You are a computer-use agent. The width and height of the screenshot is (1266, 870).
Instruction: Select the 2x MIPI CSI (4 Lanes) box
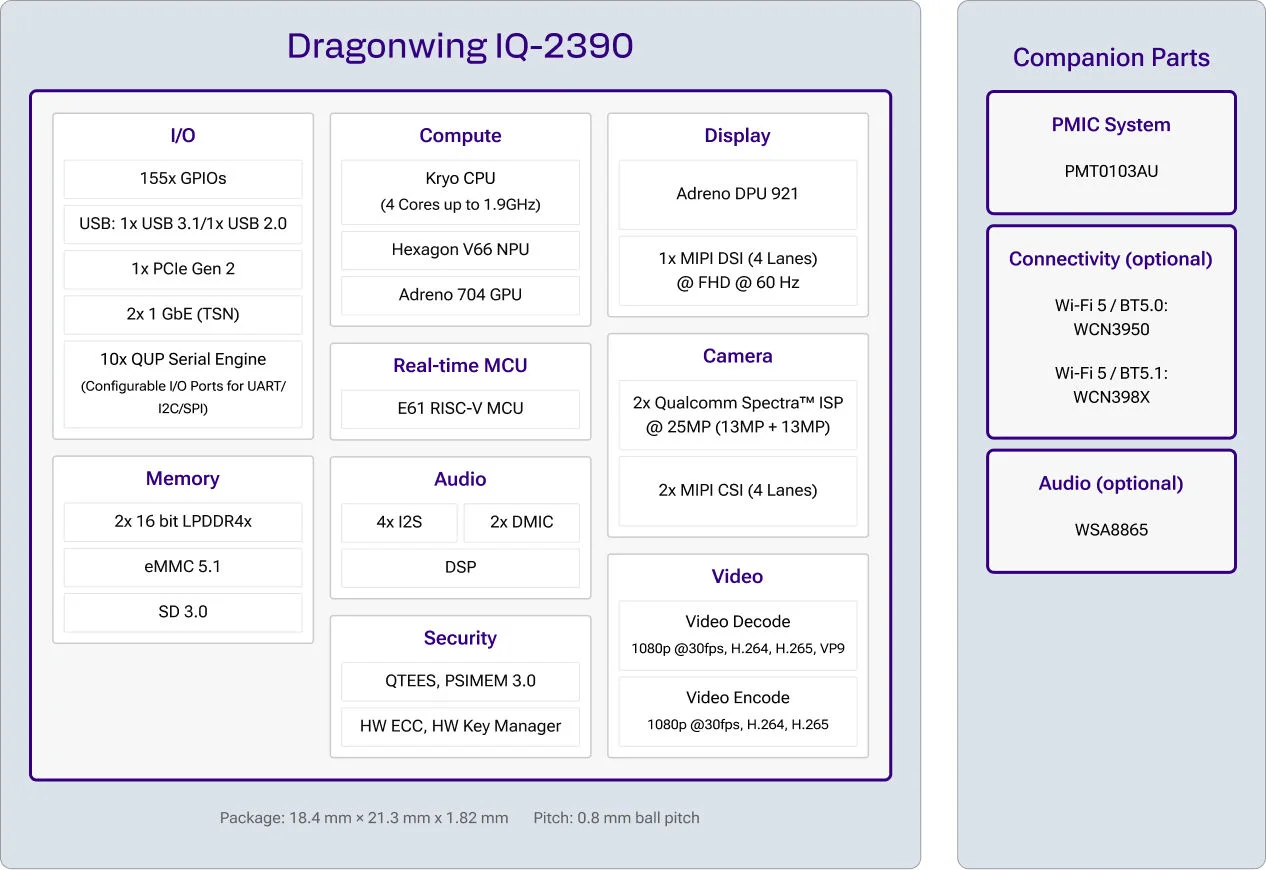point(738,491)
